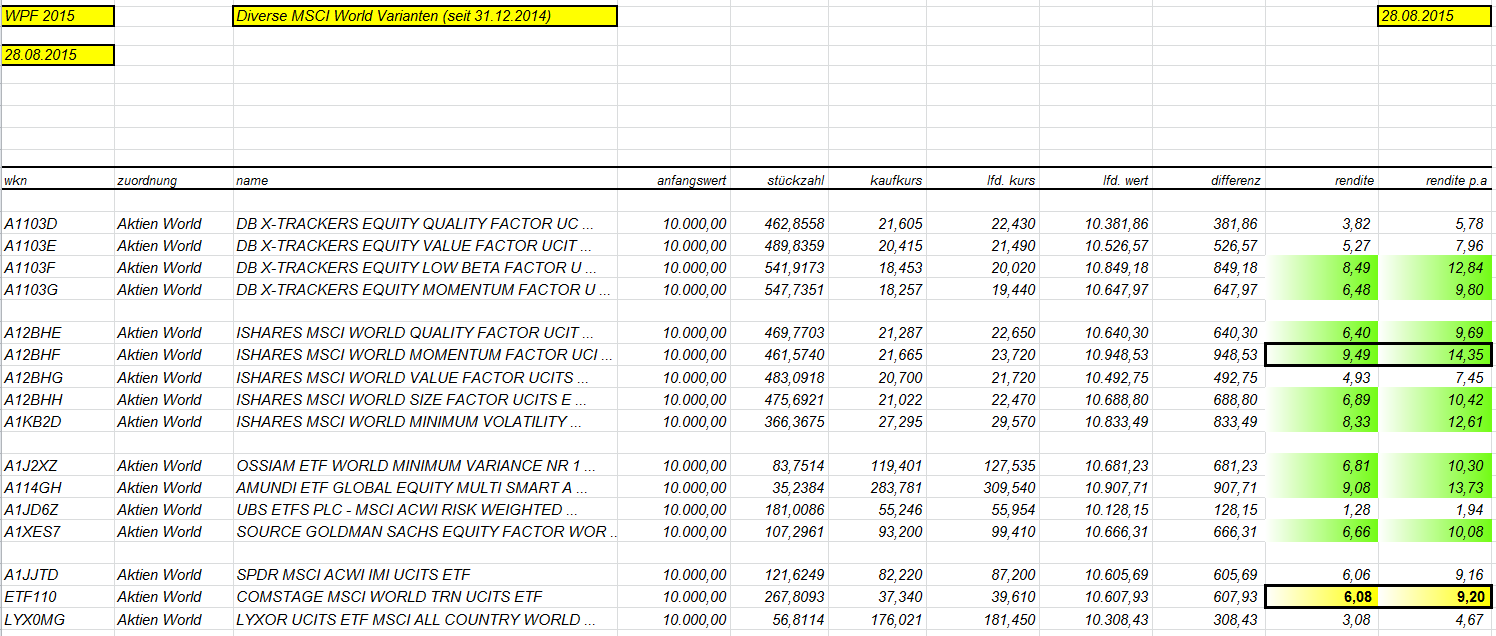This screenshot has height=636, width=1496.
Task: Select the yellow WPF 2015 cell
Action: click(x=57, y=16)
